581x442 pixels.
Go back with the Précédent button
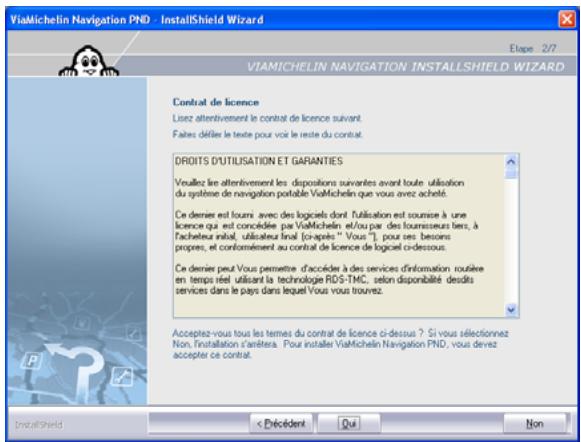(281, 423)
